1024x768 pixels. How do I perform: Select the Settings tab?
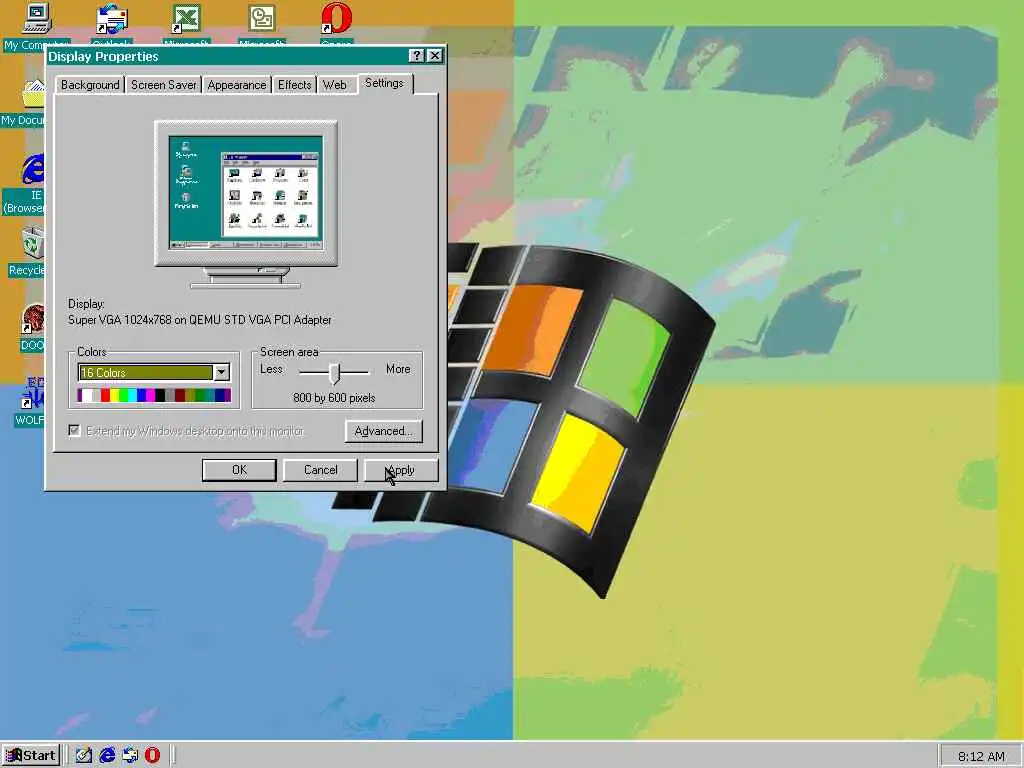[x=385, y=83]
